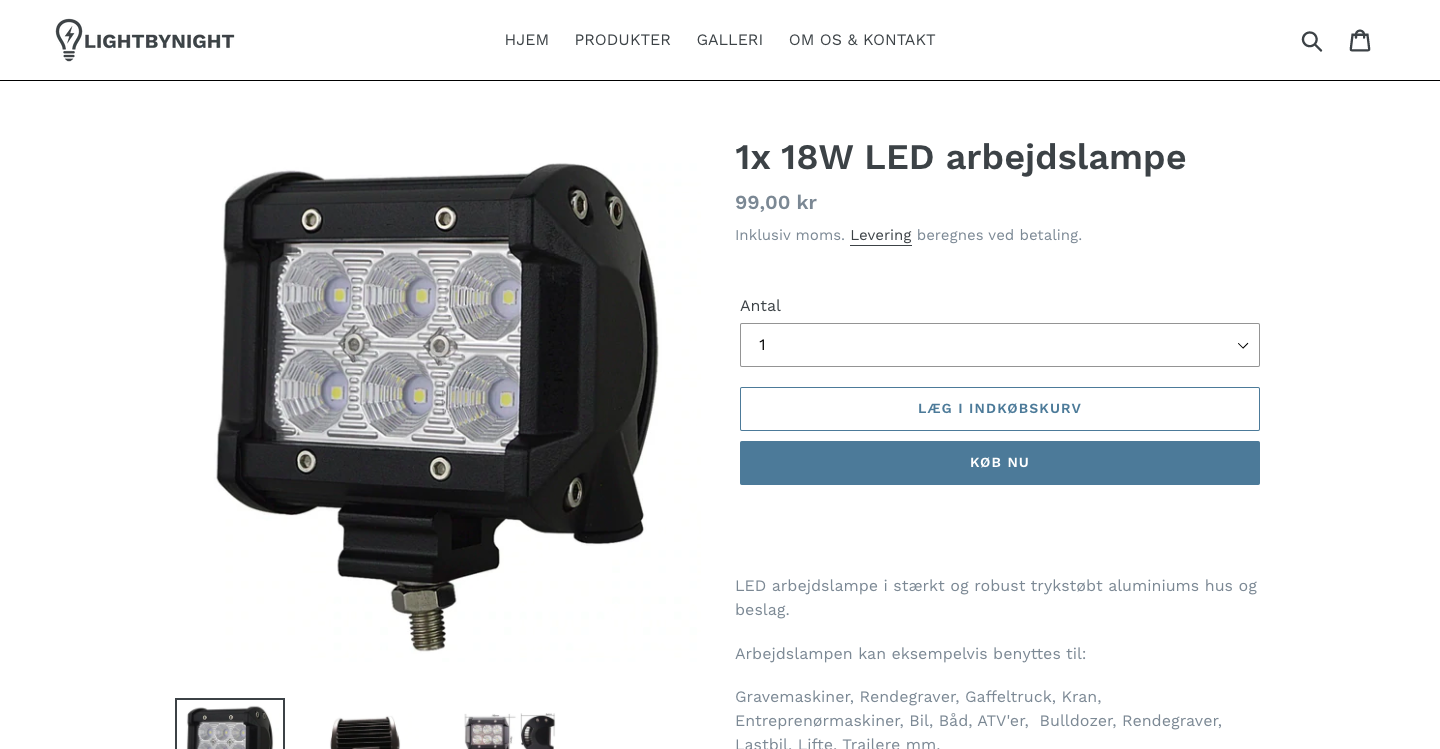The height and width of the screenshot is (749, 1440).
Task: Select the second side-view lamp thumbnail
Action: [x=366, y=730]
